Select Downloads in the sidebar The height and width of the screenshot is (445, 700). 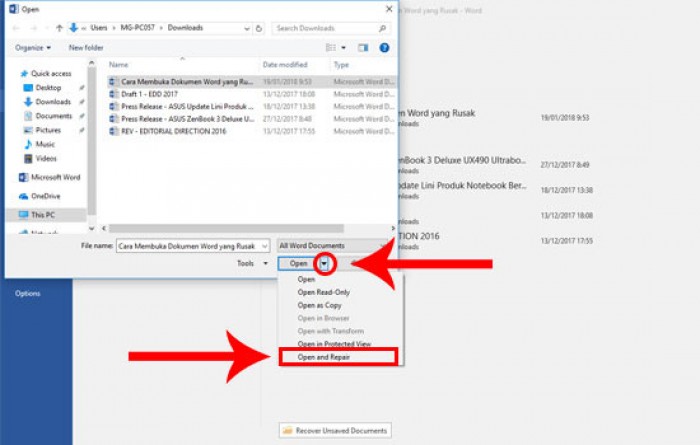point(53,102)
